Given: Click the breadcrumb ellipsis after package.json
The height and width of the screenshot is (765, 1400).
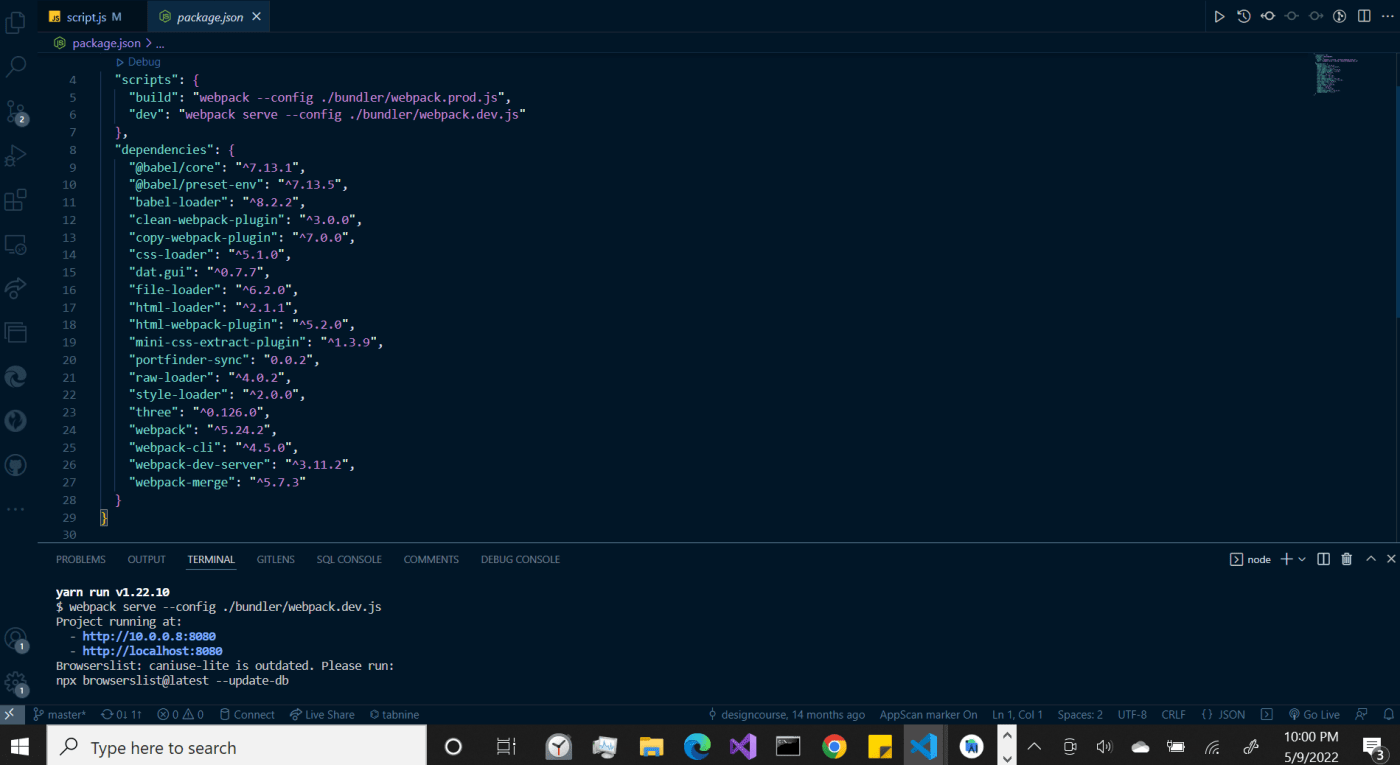Looking at the screenshot, I should tap(160, 43).
